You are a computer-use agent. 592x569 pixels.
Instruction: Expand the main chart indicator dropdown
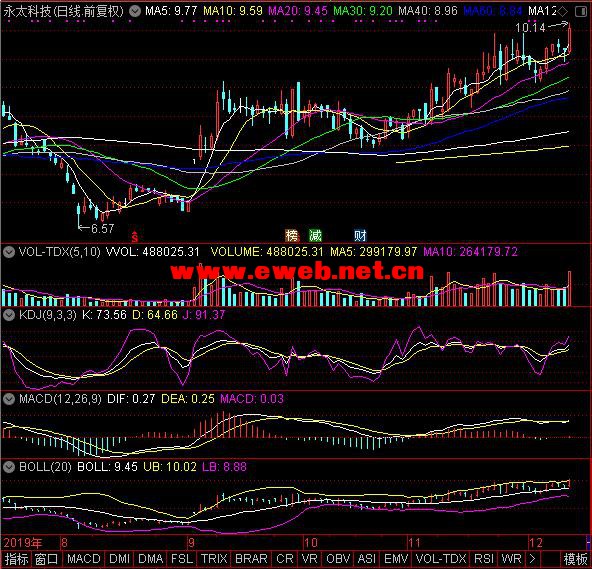(135, 11)
